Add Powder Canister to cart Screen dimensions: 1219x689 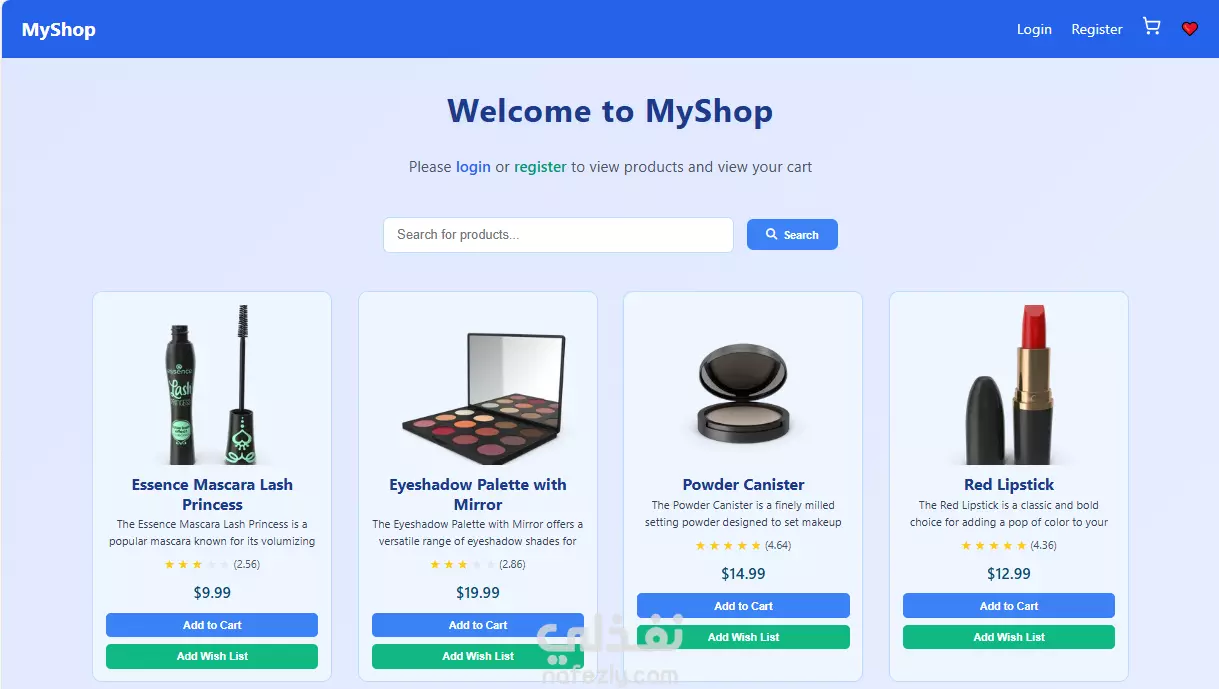[x=743, y=606]
